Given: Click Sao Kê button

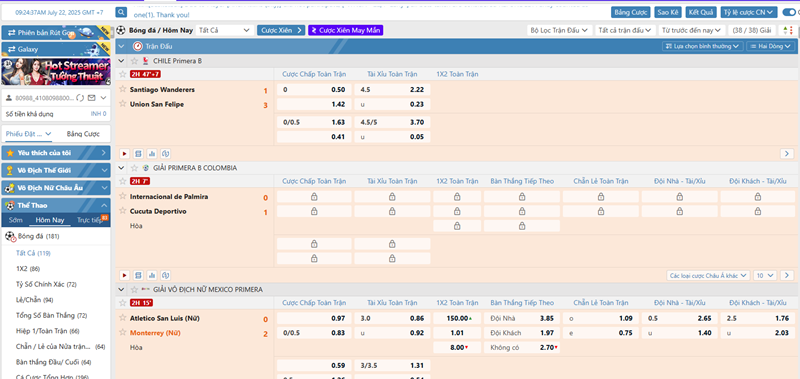Looking at the screenshot, I should [667, 12].
